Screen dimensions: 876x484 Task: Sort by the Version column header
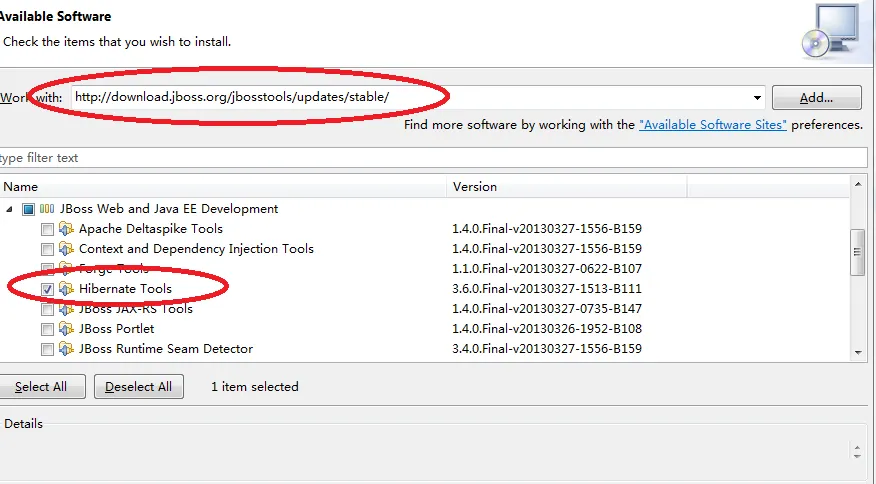pos(566,187)
